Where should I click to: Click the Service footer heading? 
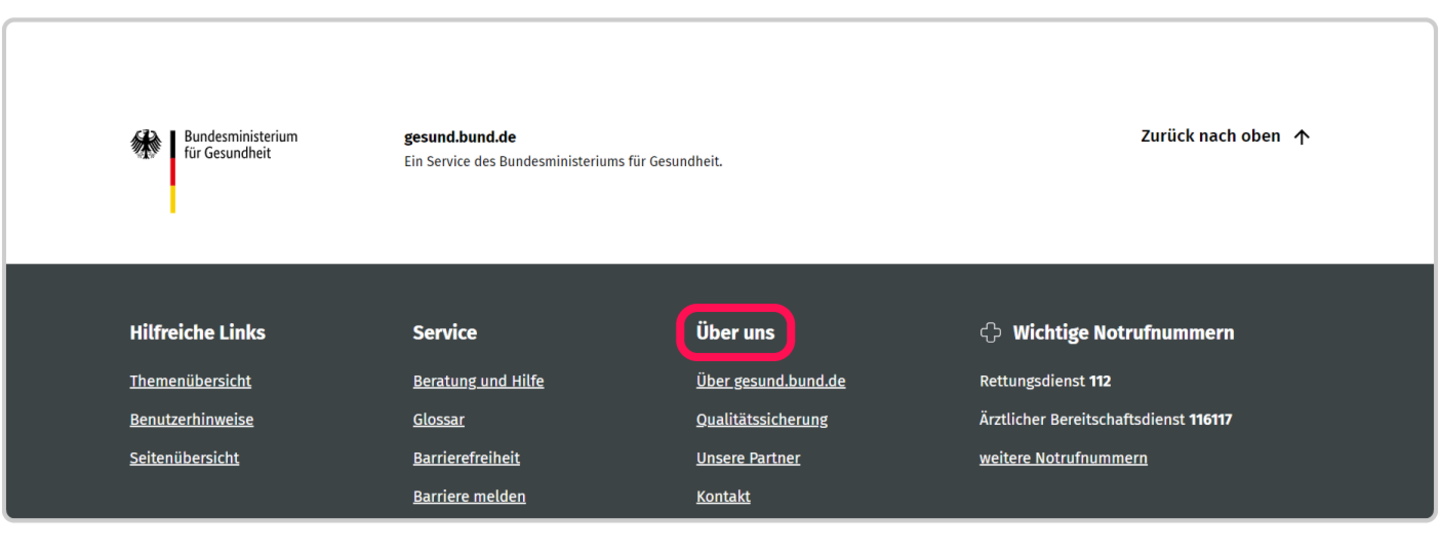[x=444, y=333]
